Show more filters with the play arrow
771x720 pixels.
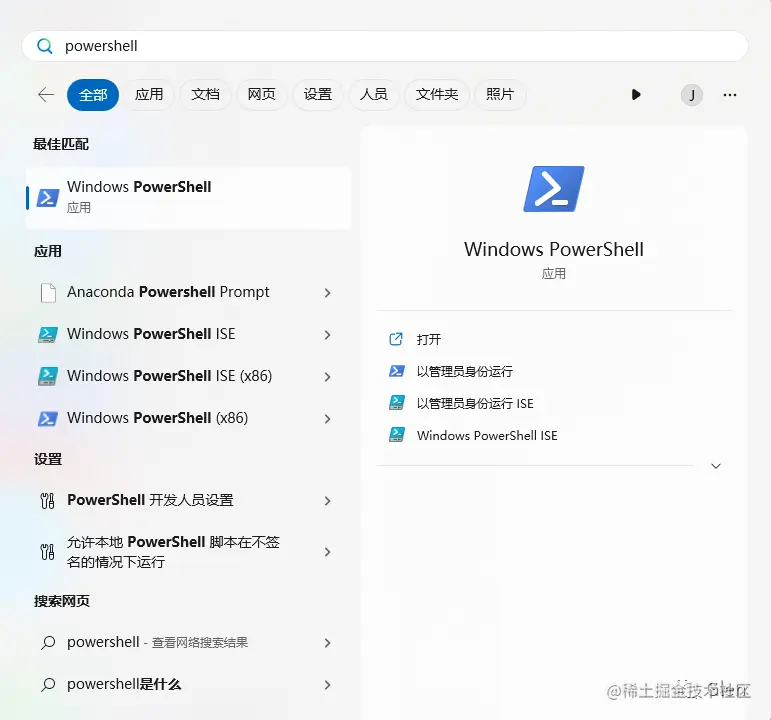(636, 94)
